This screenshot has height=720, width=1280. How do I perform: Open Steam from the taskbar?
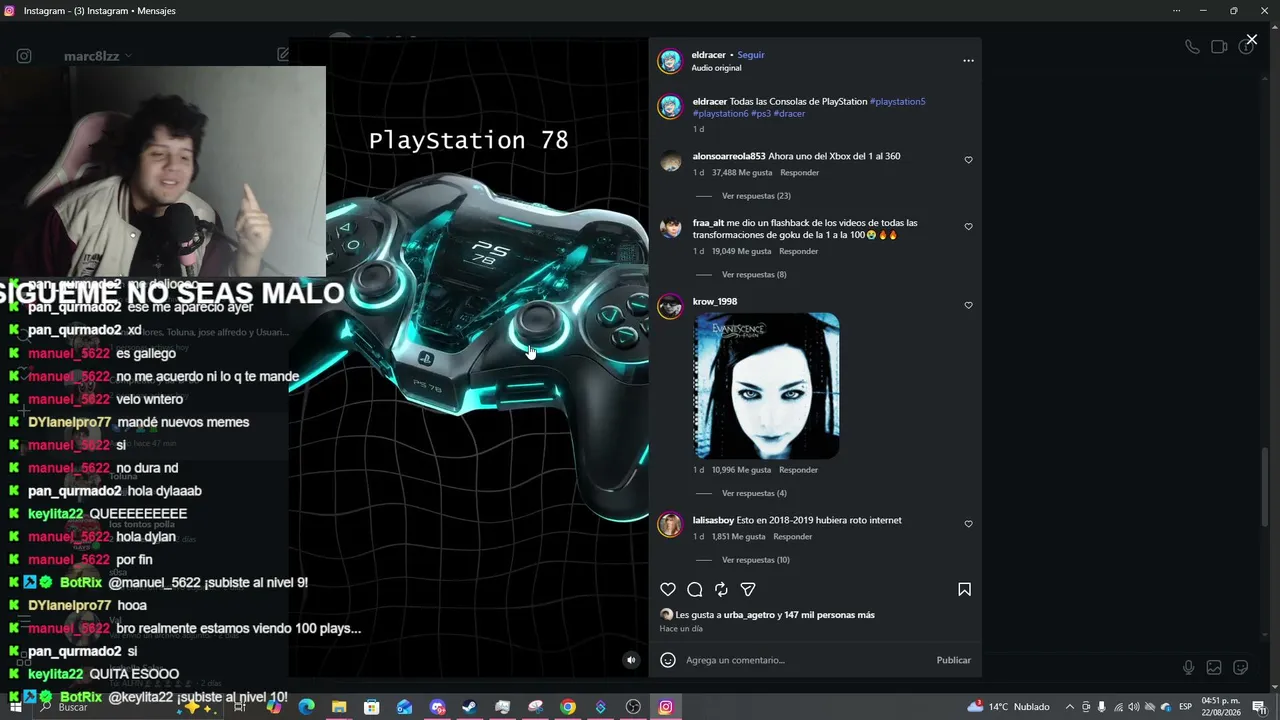pyautogui.click(x=469, y=707)
